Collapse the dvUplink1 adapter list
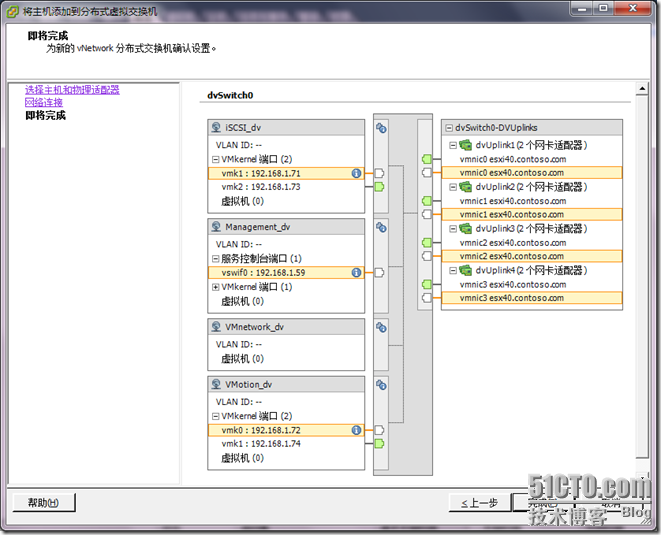 point(453,145)
